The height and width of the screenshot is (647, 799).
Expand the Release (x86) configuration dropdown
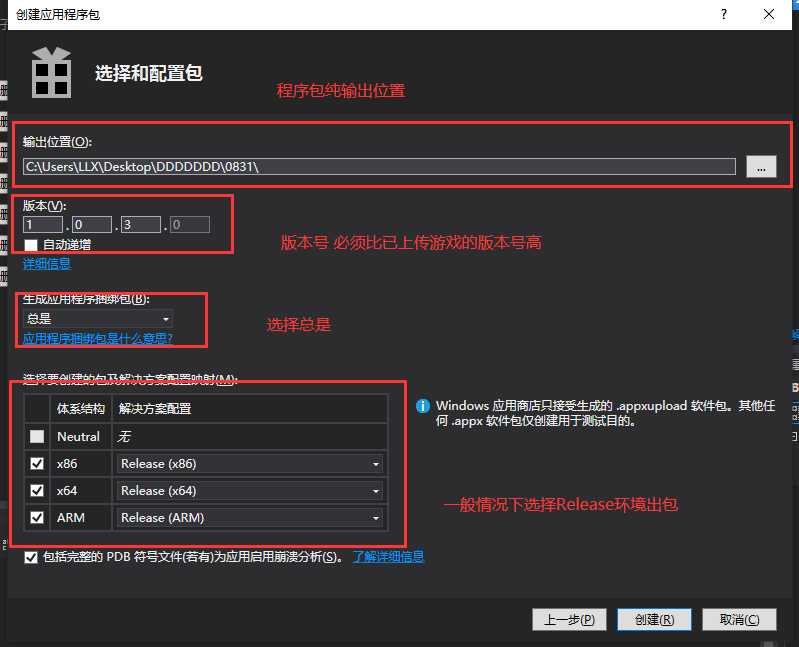pos(250,464)
